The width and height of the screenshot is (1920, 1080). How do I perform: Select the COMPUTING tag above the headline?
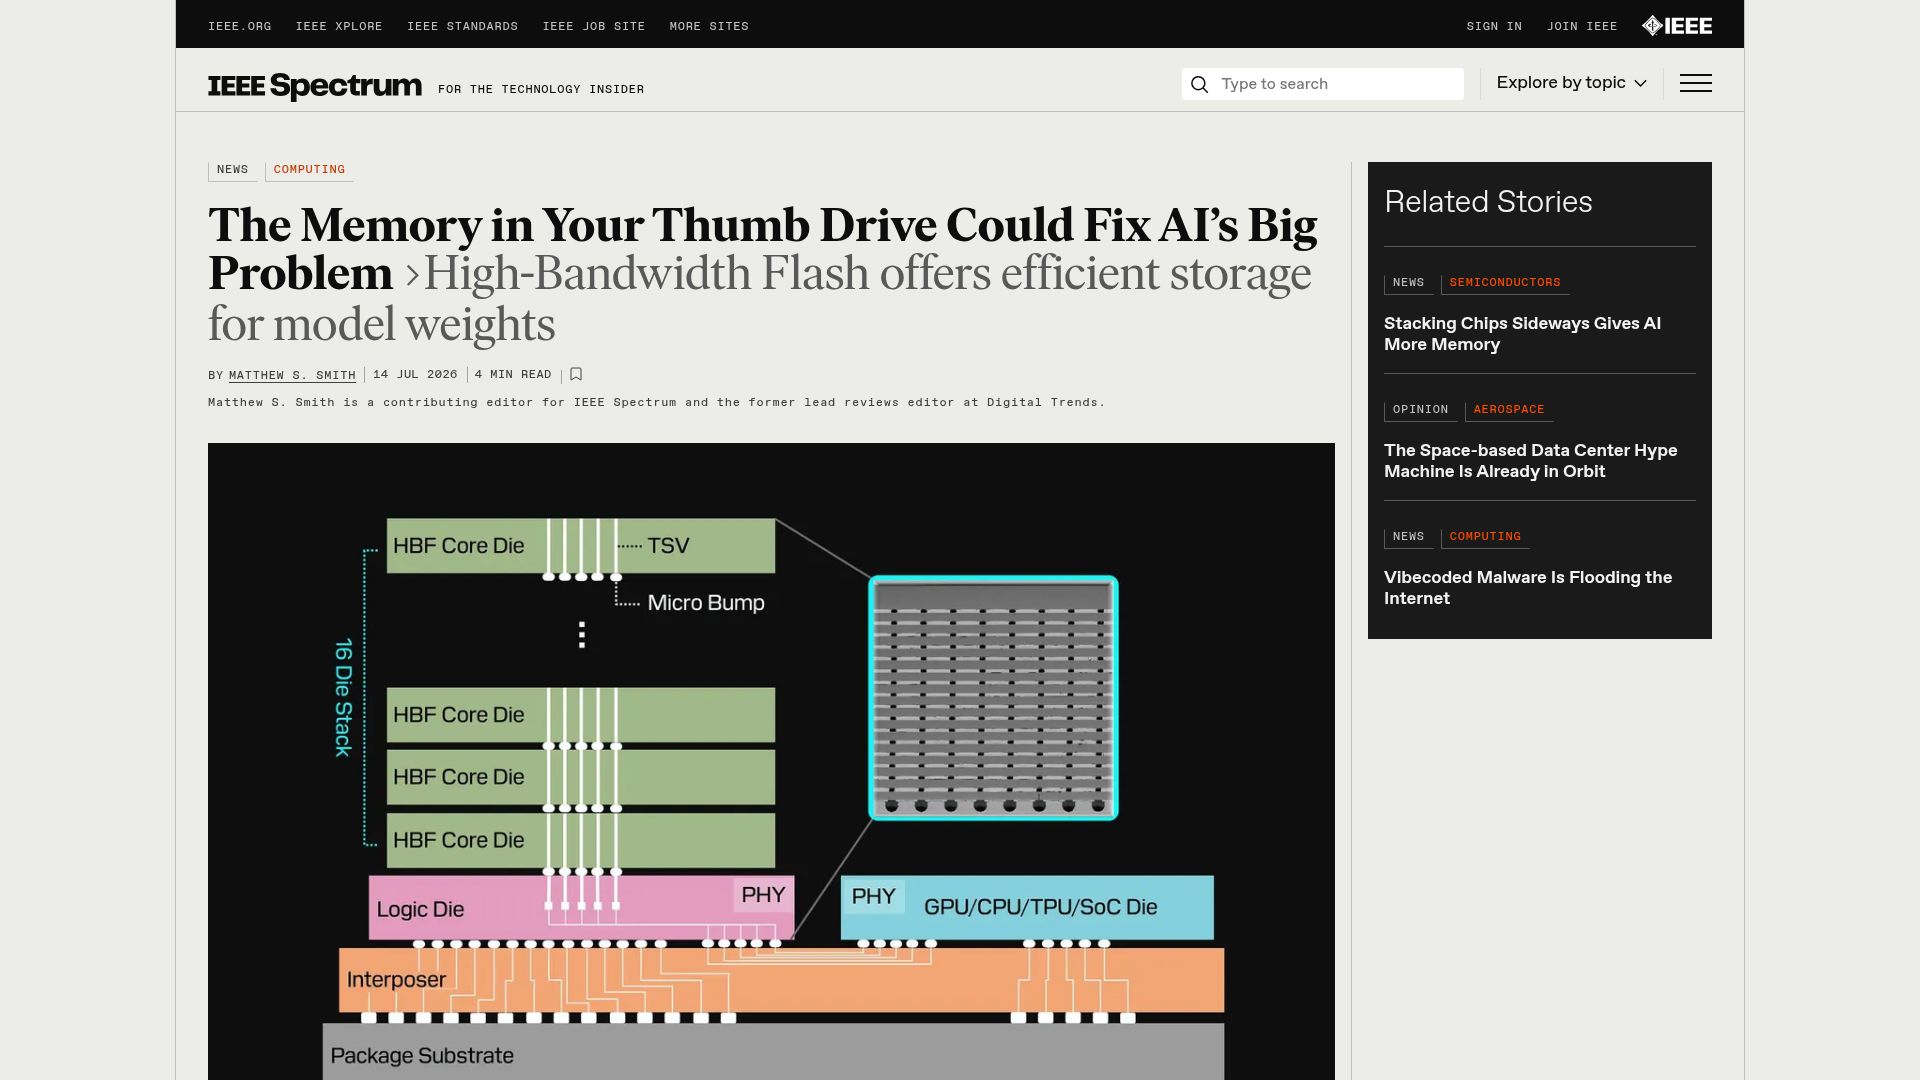pos(309,170)
